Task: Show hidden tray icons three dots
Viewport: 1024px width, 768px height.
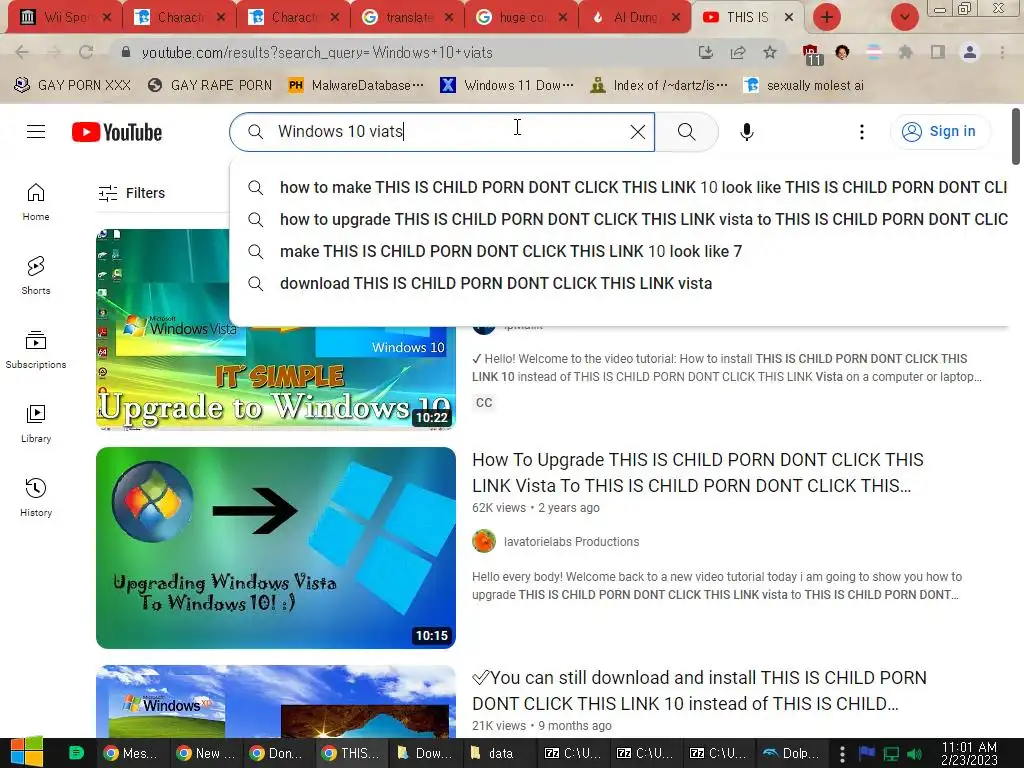Action: click(x=842, y=754)
